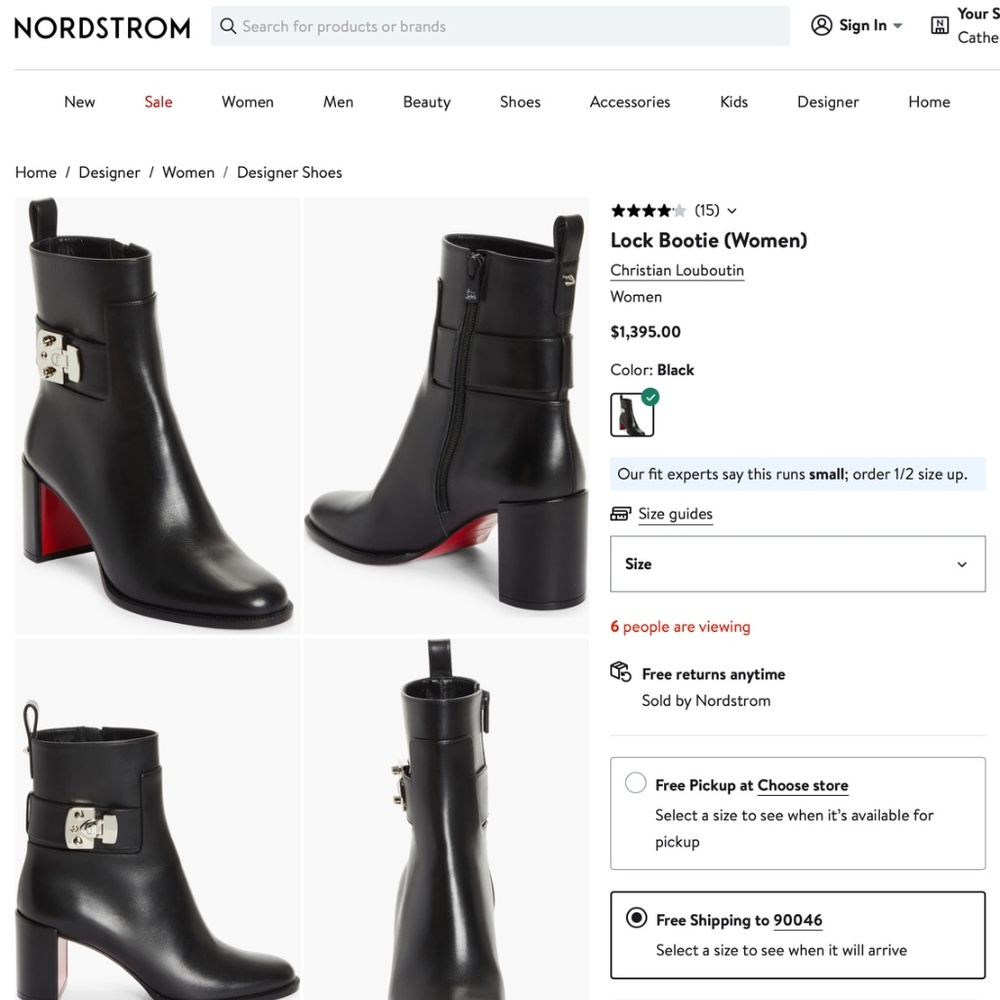The width and height of the screenshot is (1000, 1000).
Task: Open the Sale menu item
Action: pos(157,101)
